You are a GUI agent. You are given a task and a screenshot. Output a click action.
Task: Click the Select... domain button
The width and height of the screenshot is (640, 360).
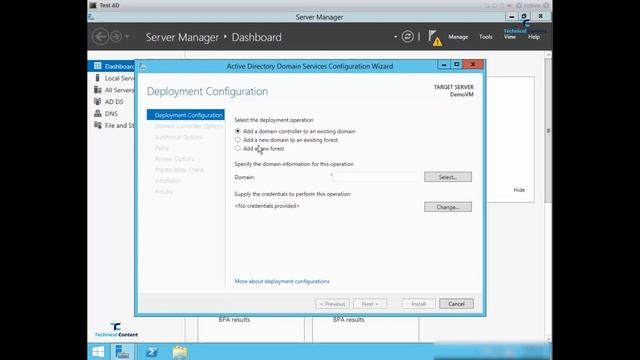click(448, 177)
